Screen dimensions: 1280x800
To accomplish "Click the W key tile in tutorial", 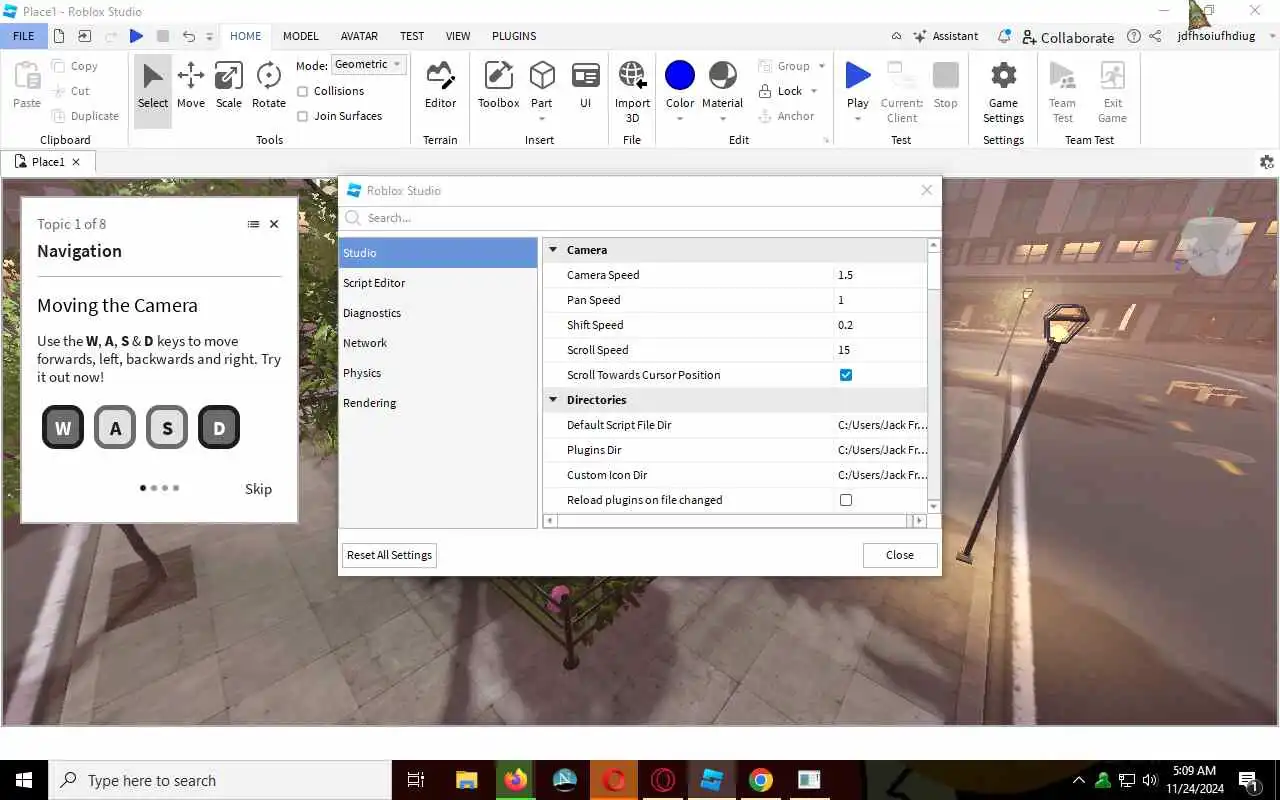I will click(x=63, y=427).
